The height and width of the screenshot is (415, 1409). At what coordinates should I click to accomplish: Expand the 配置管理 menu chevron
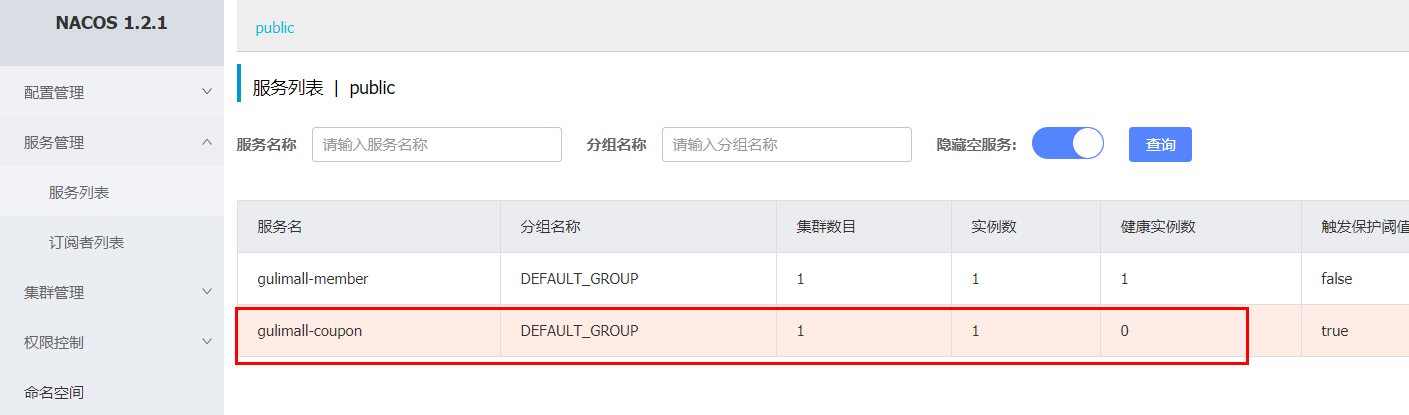[207, 92]
